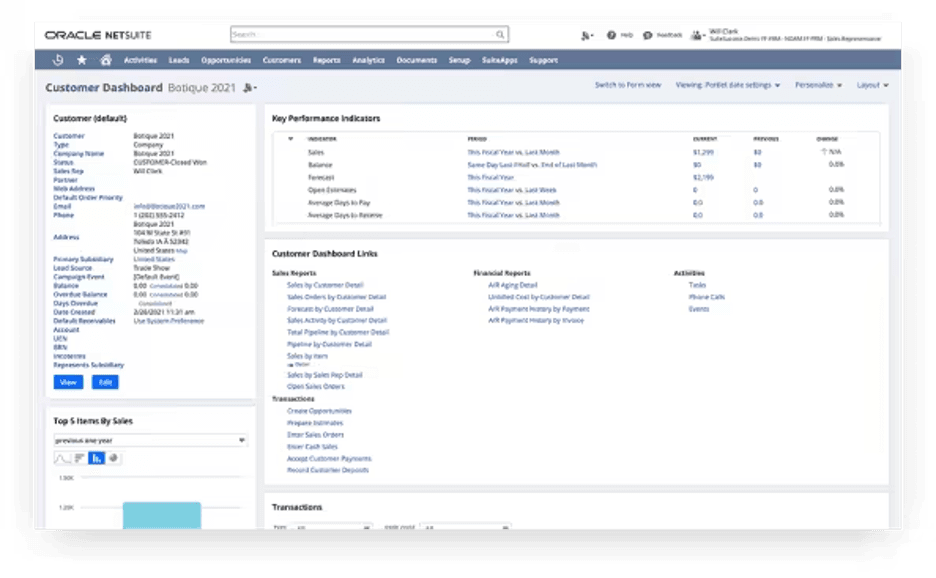
Task: Switch chart to horizontal bar view
Action: point(80,458)
